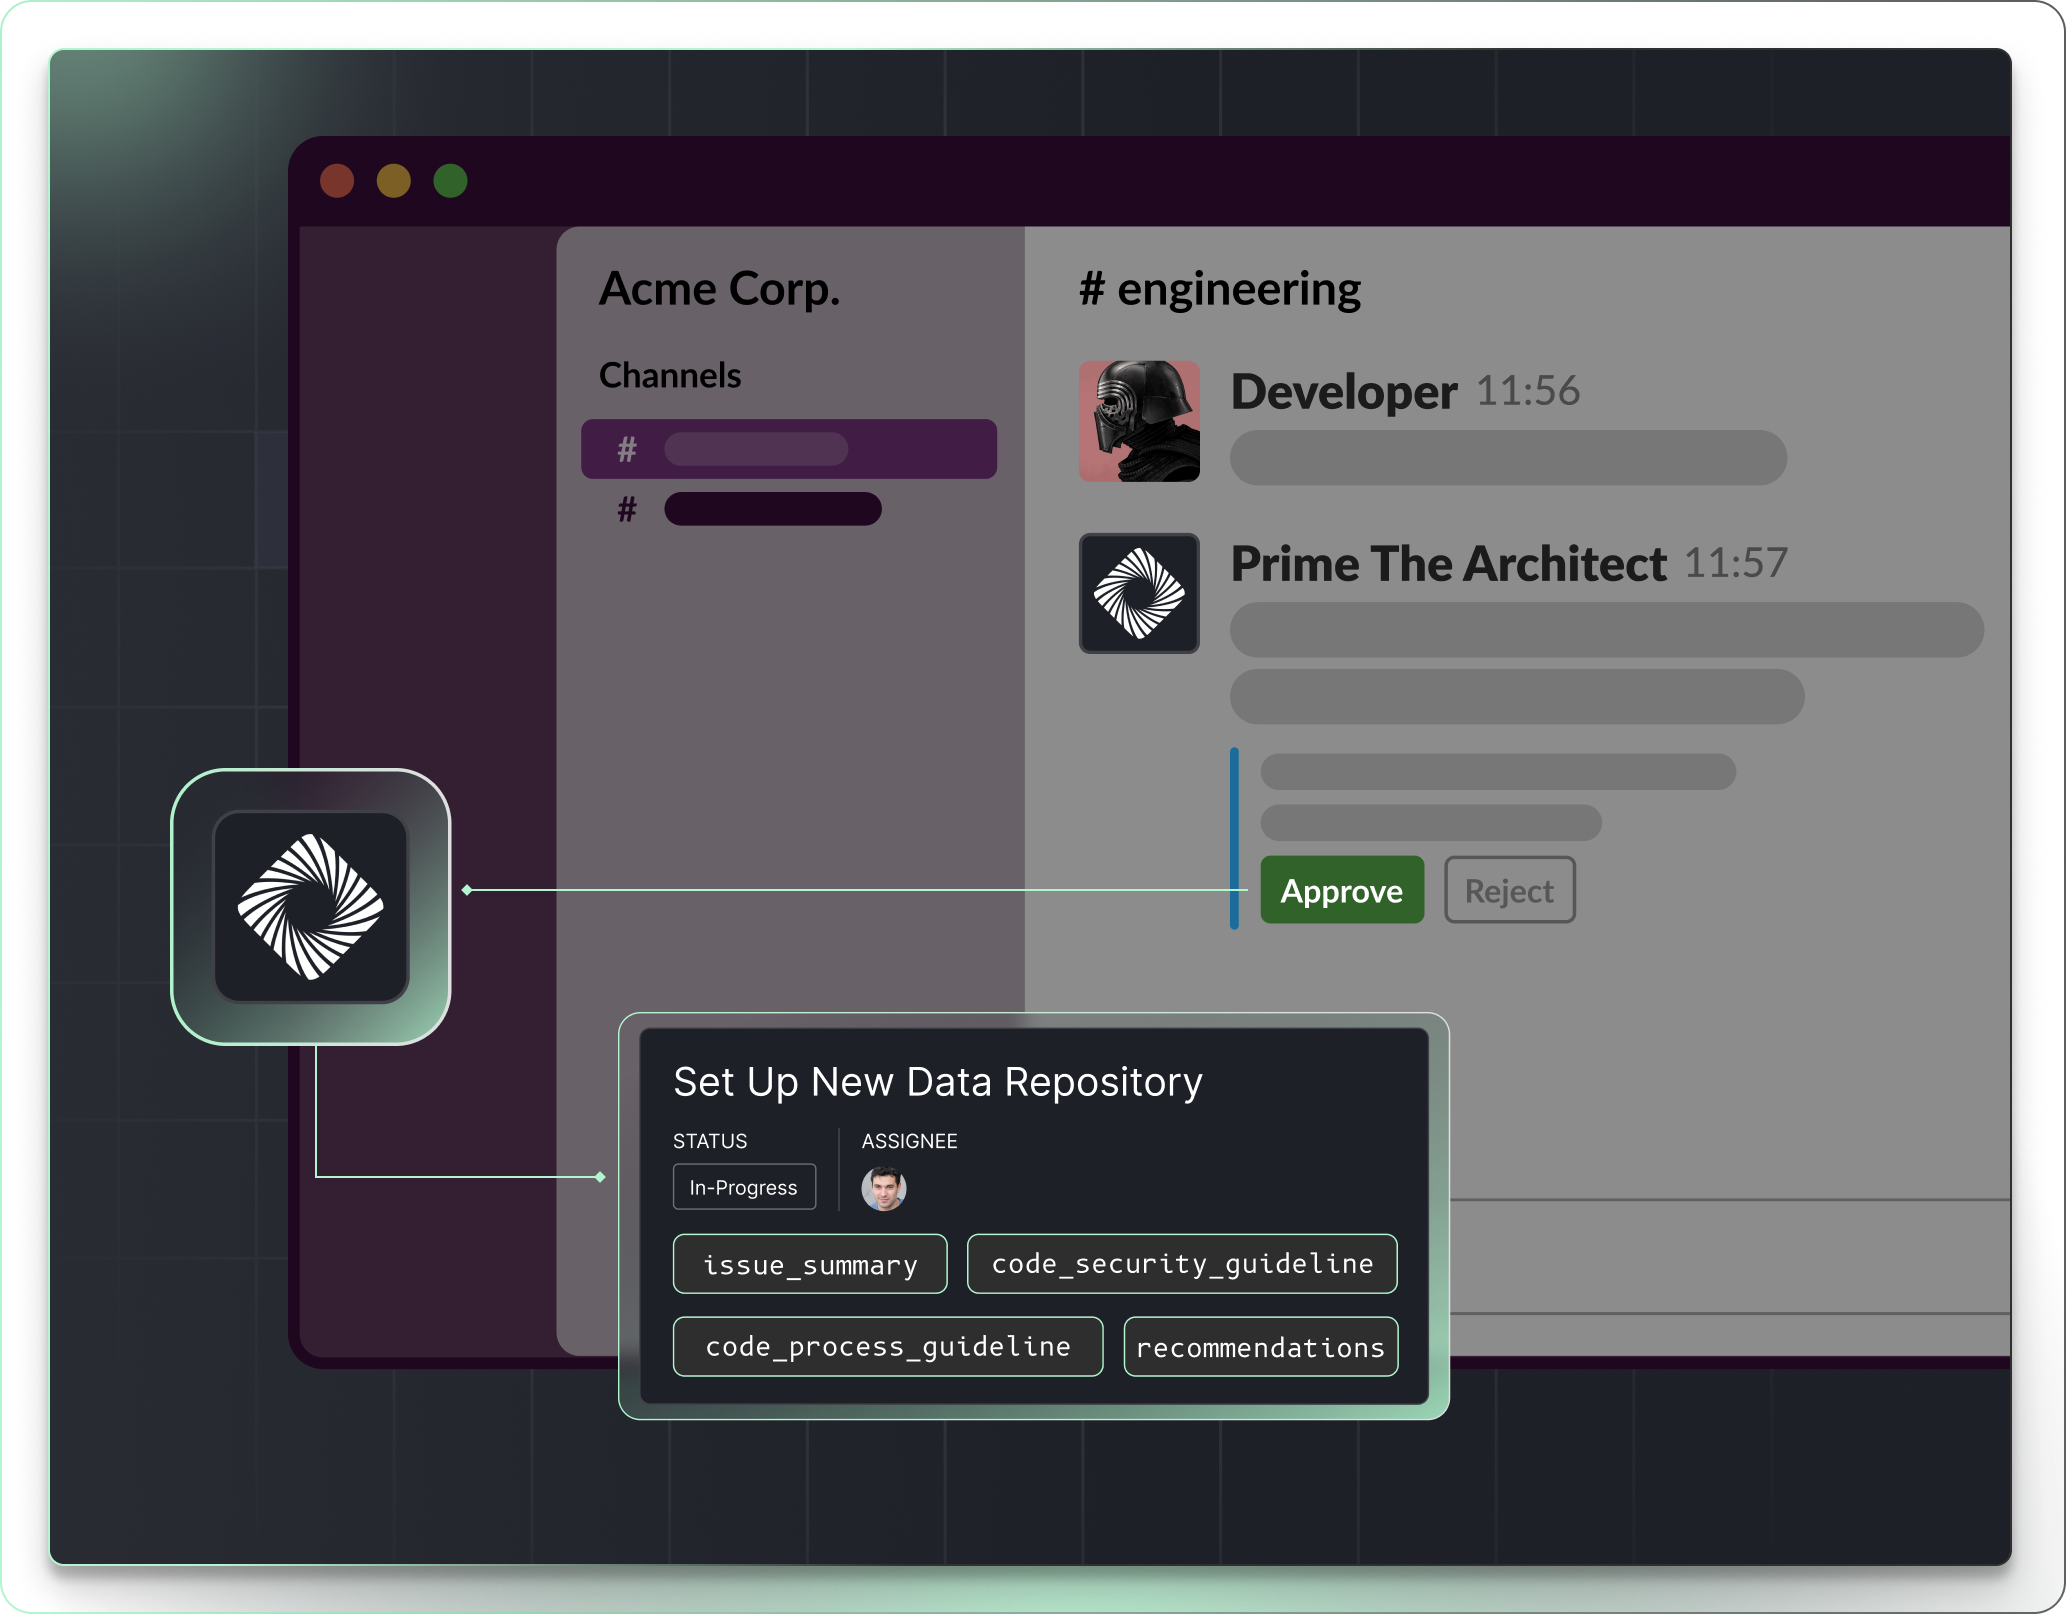Select the code_security_guideline tag
Viewport: 2066px width, 1614px height.
[x=1181, y=1264]
